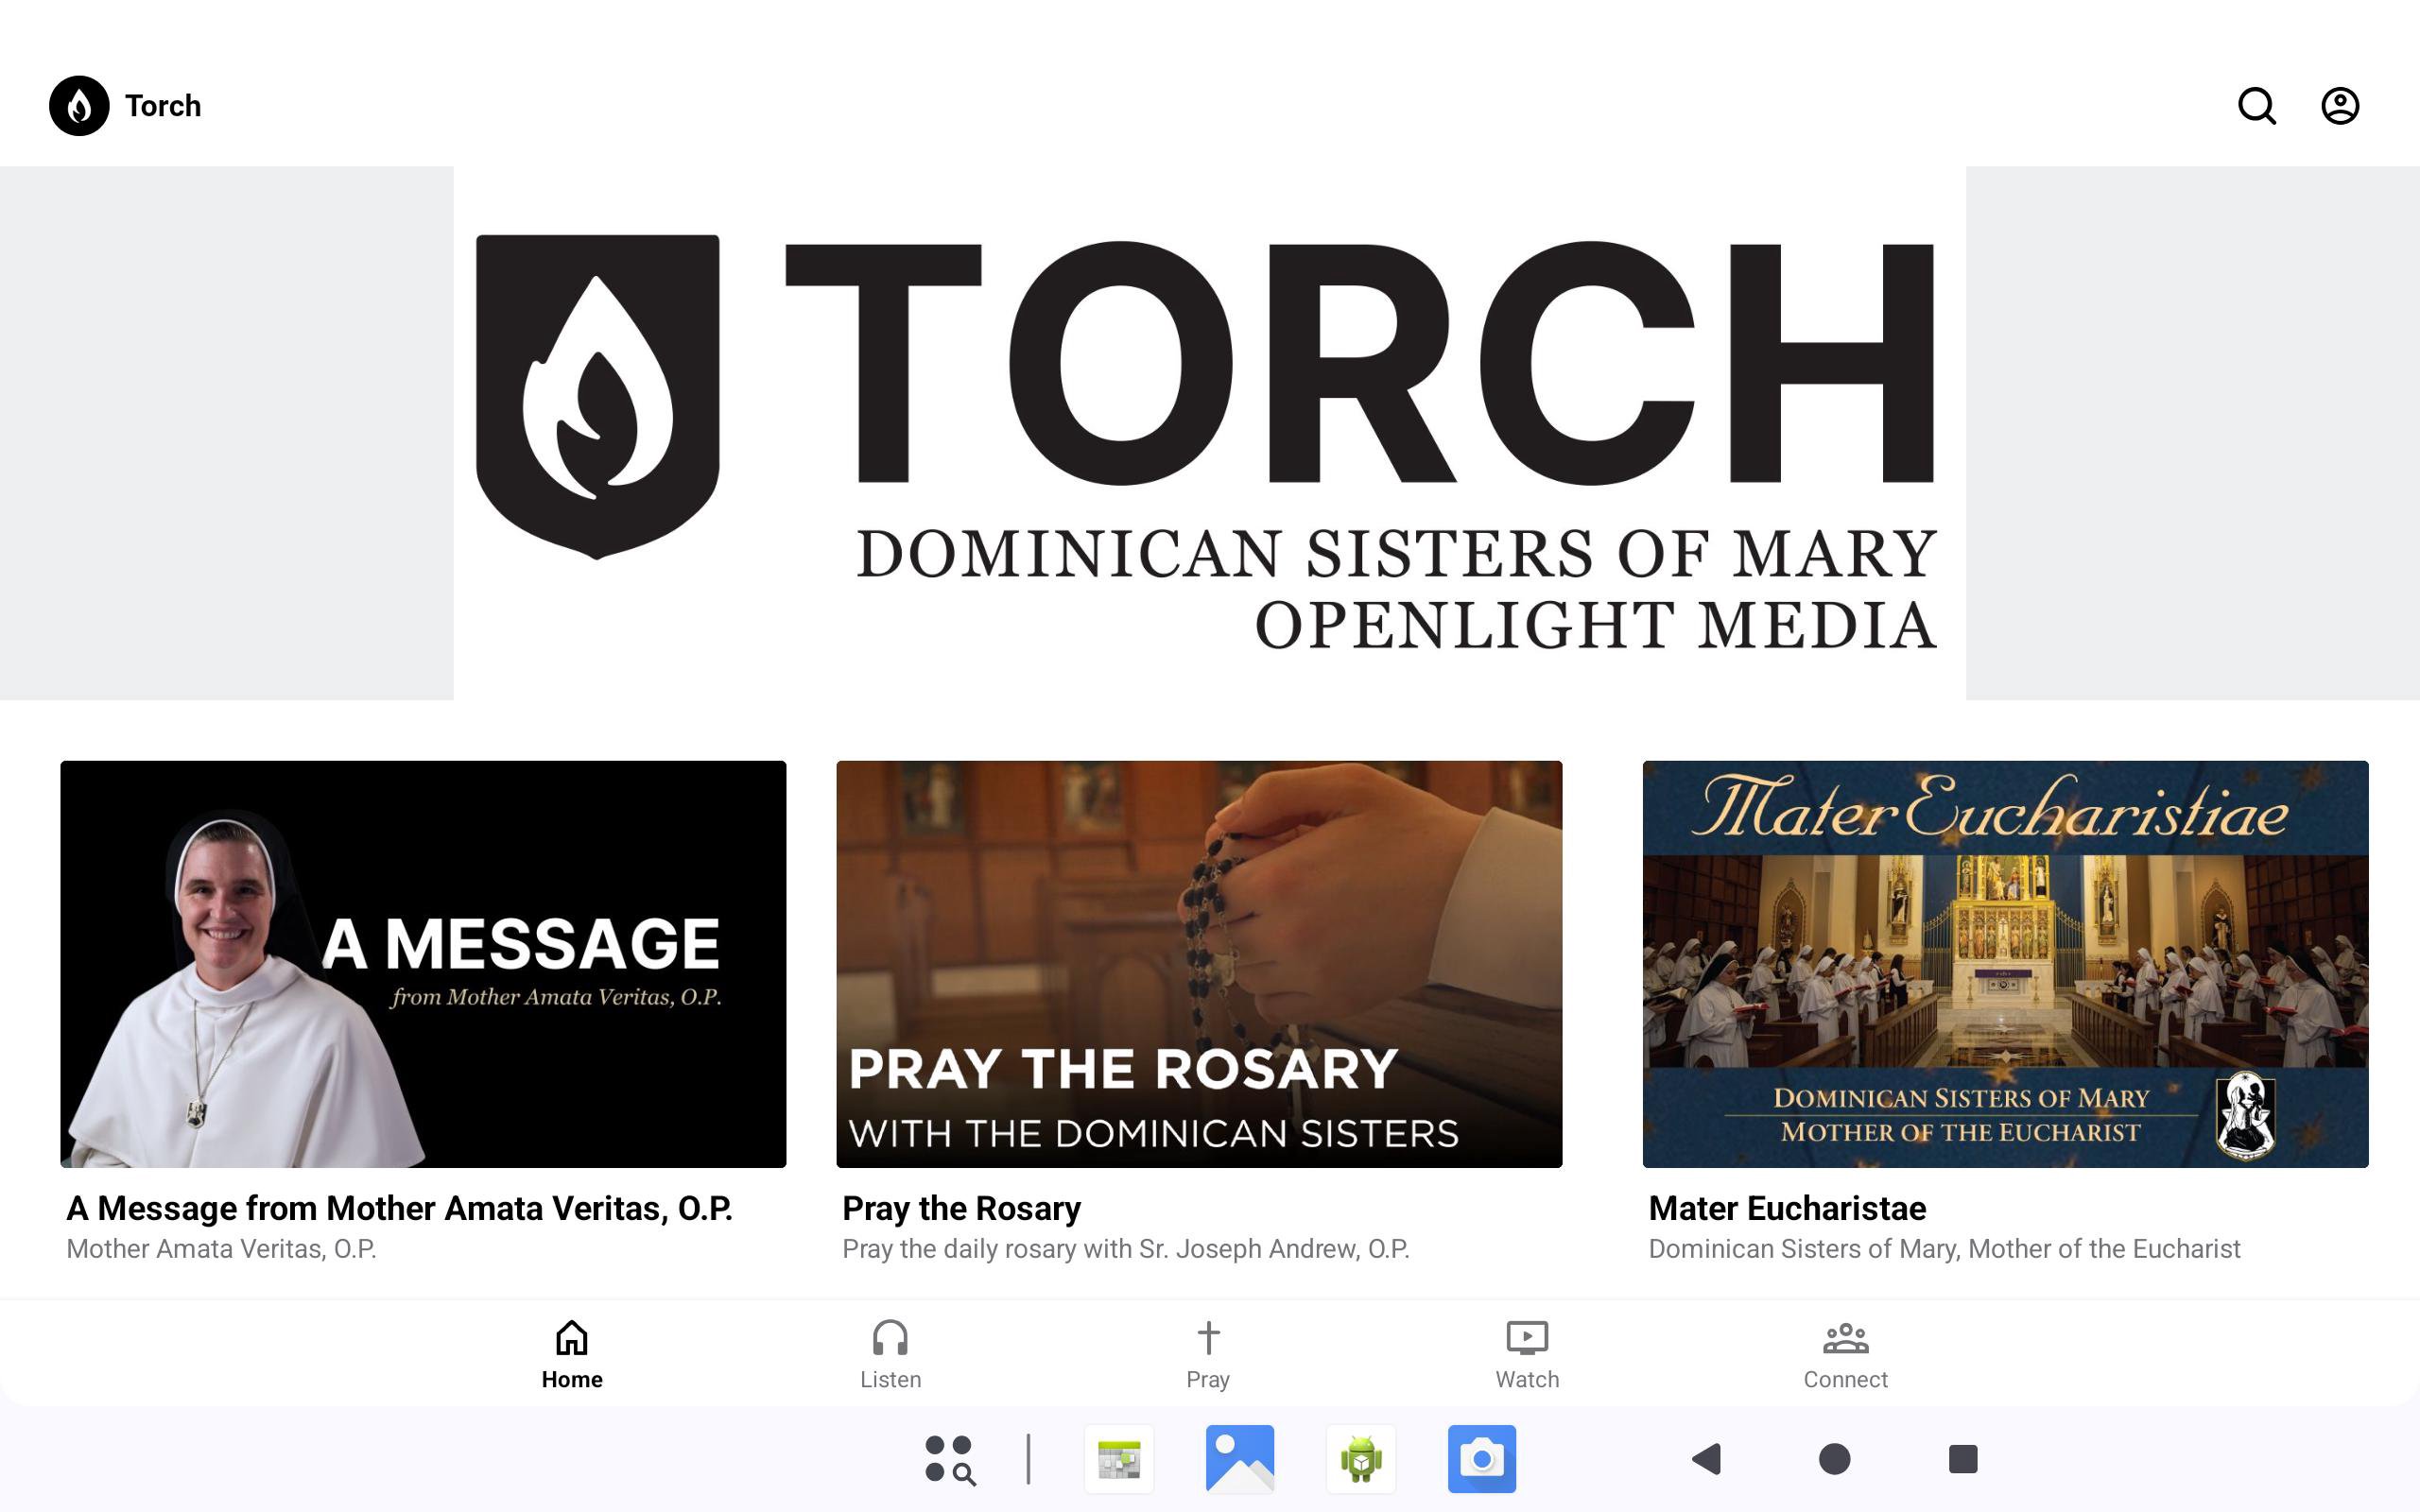Screen dimensions: 2420x1512
Task: Select the Home tab
Action: point(572,1354)
